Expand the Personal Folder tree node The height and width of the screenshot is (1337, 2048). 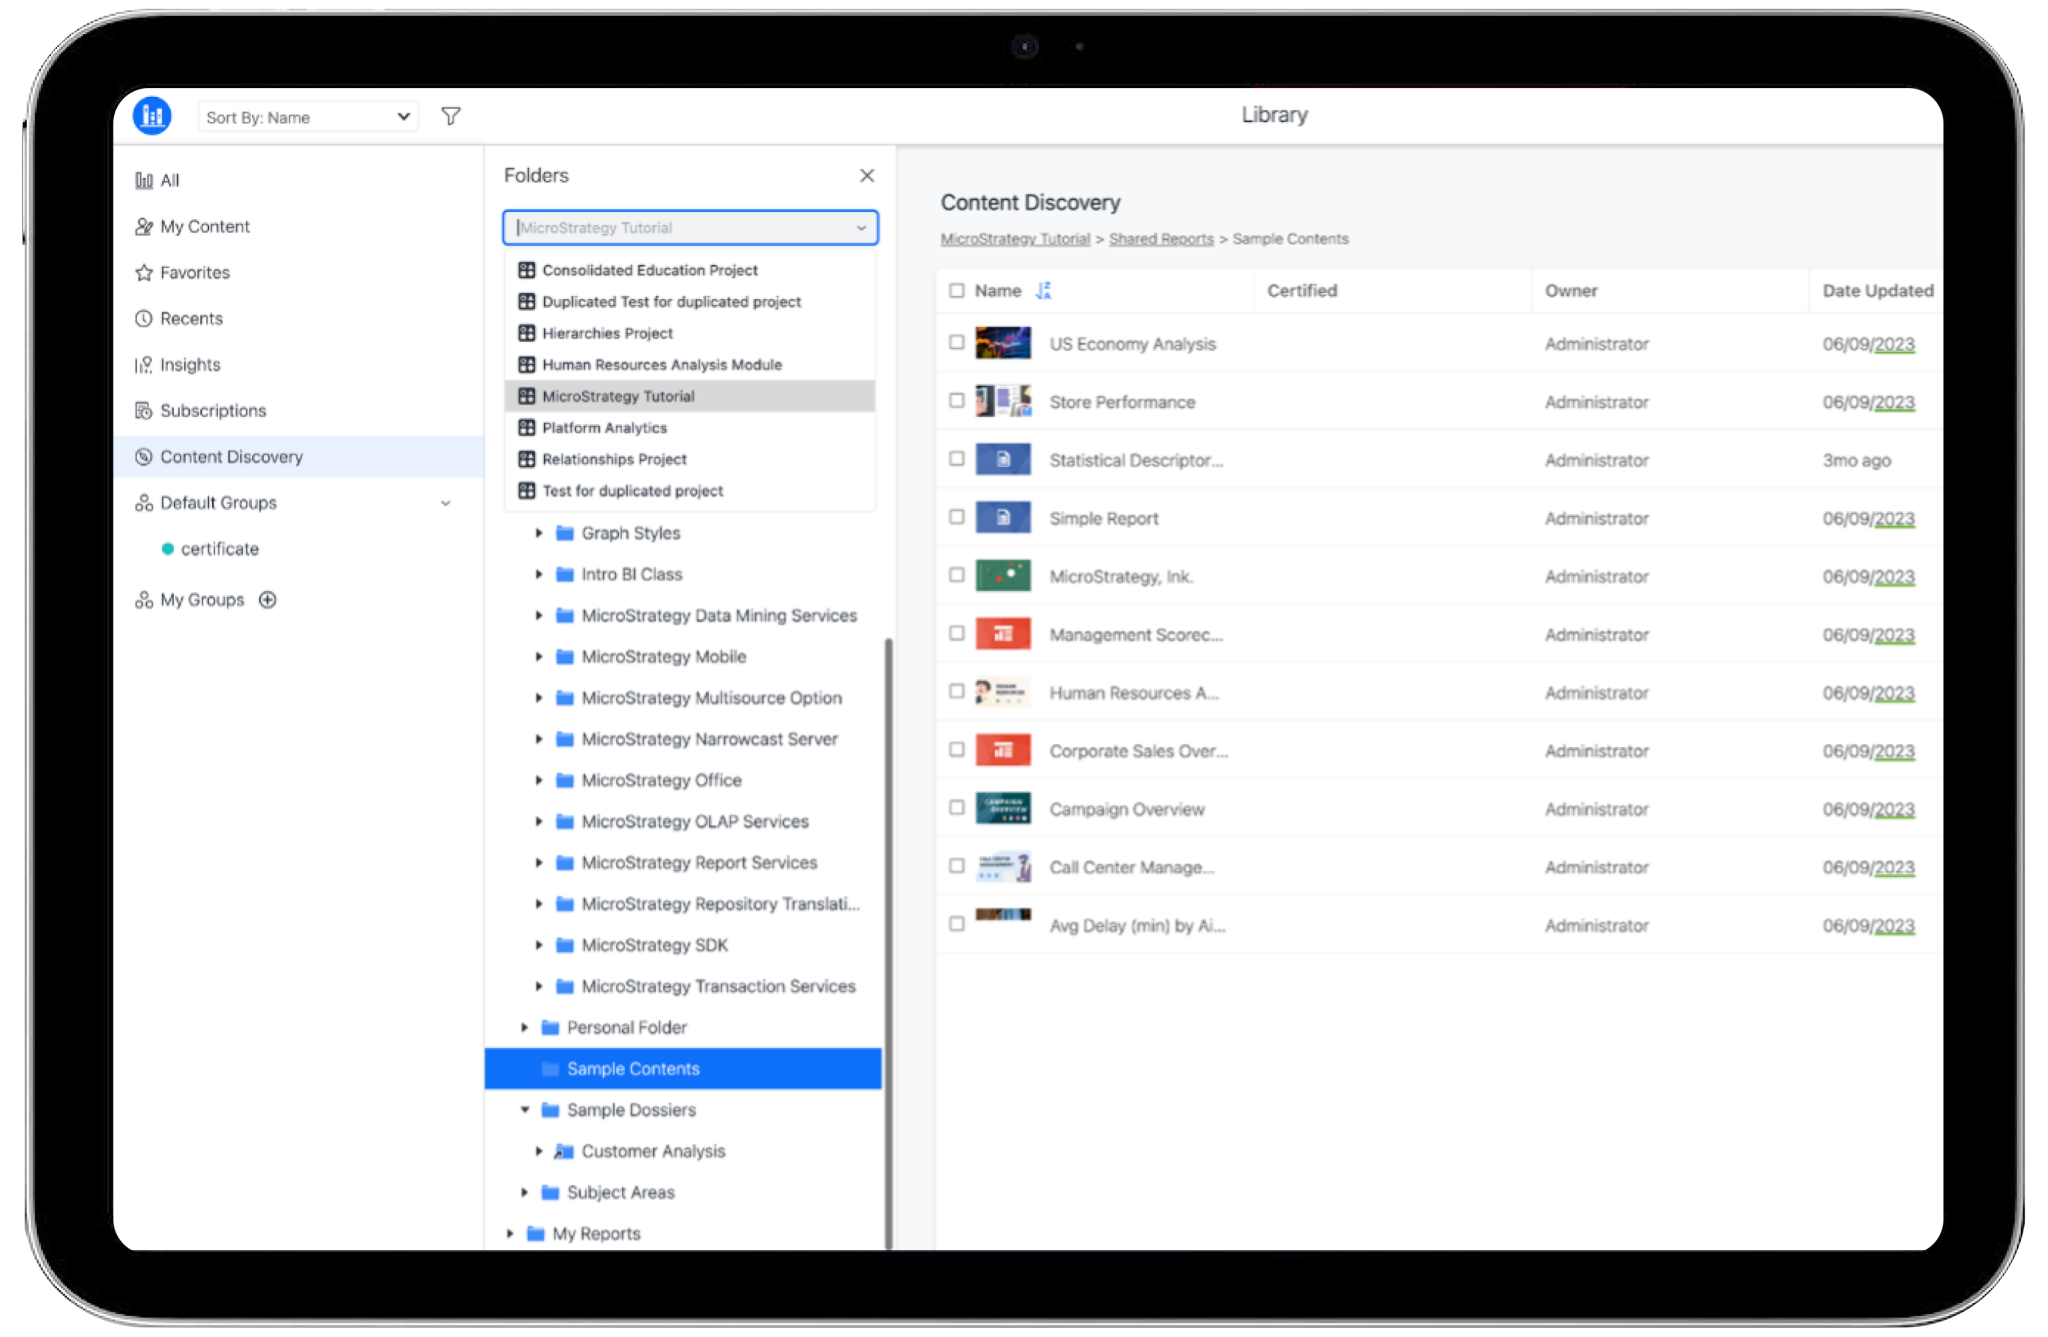(525, 1027)
